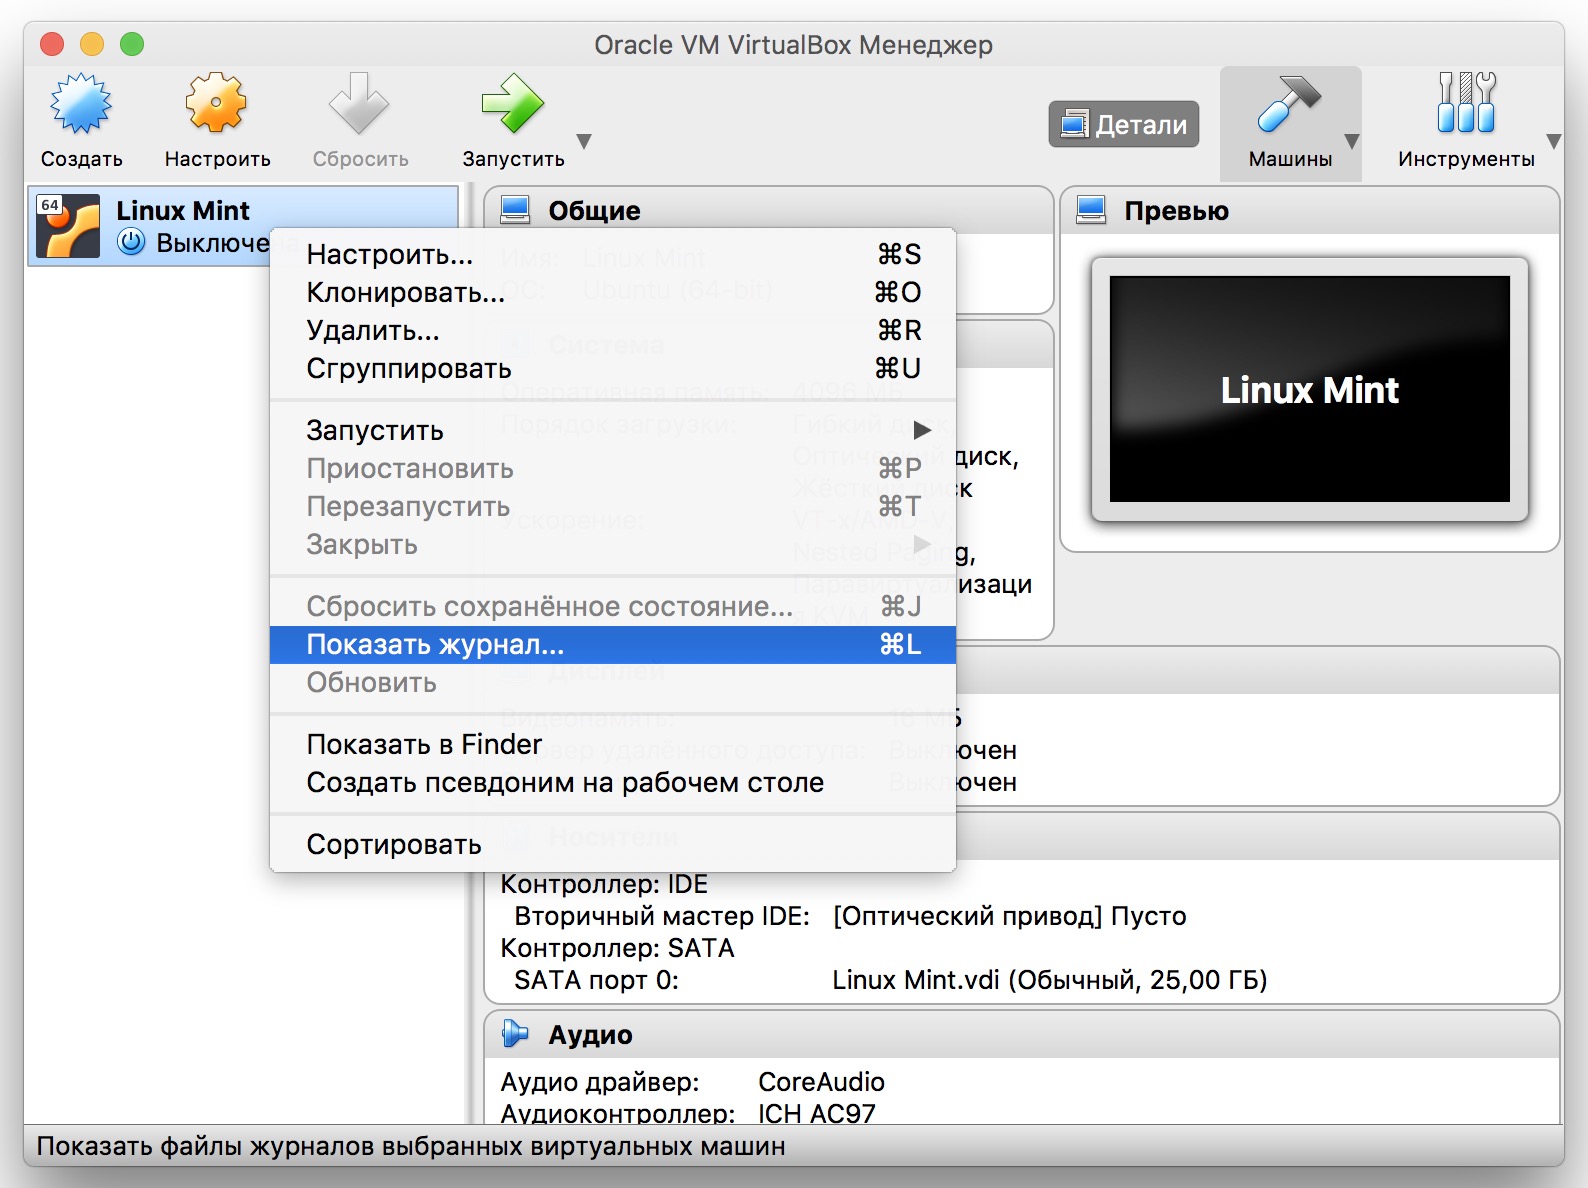The height and width of the screenshot is (1188, 1588).
Task: Open the dropdown arrow next to Машины
Action: (1352, 141)
